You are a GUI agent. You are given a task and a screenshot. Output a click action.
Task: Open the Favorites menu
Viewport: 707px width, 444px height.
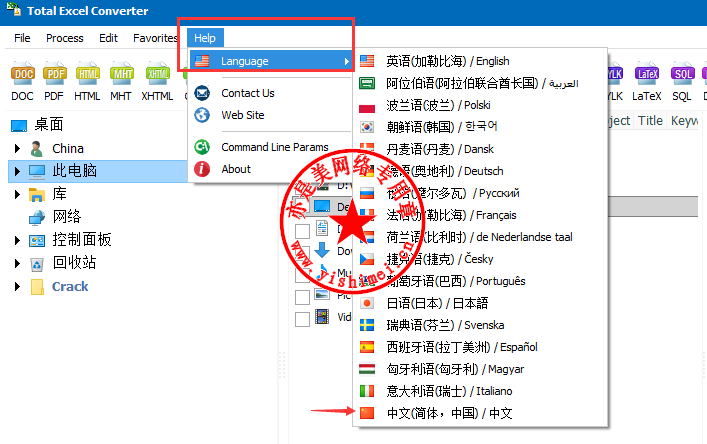(x=155, y=38)
